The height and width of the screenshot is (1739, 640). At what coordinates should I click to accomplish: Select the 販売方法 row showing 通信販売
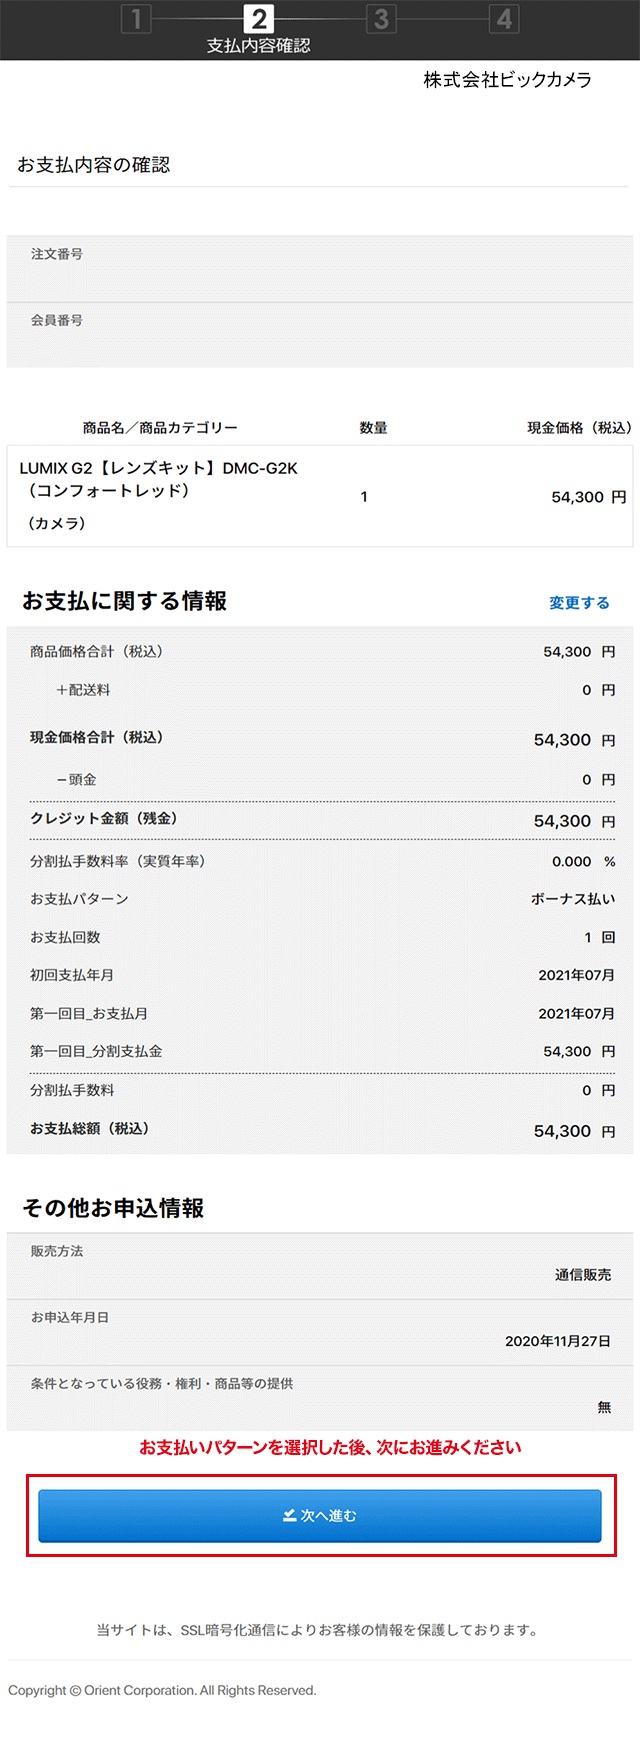pyautogui.click(x=320, y=1262)
